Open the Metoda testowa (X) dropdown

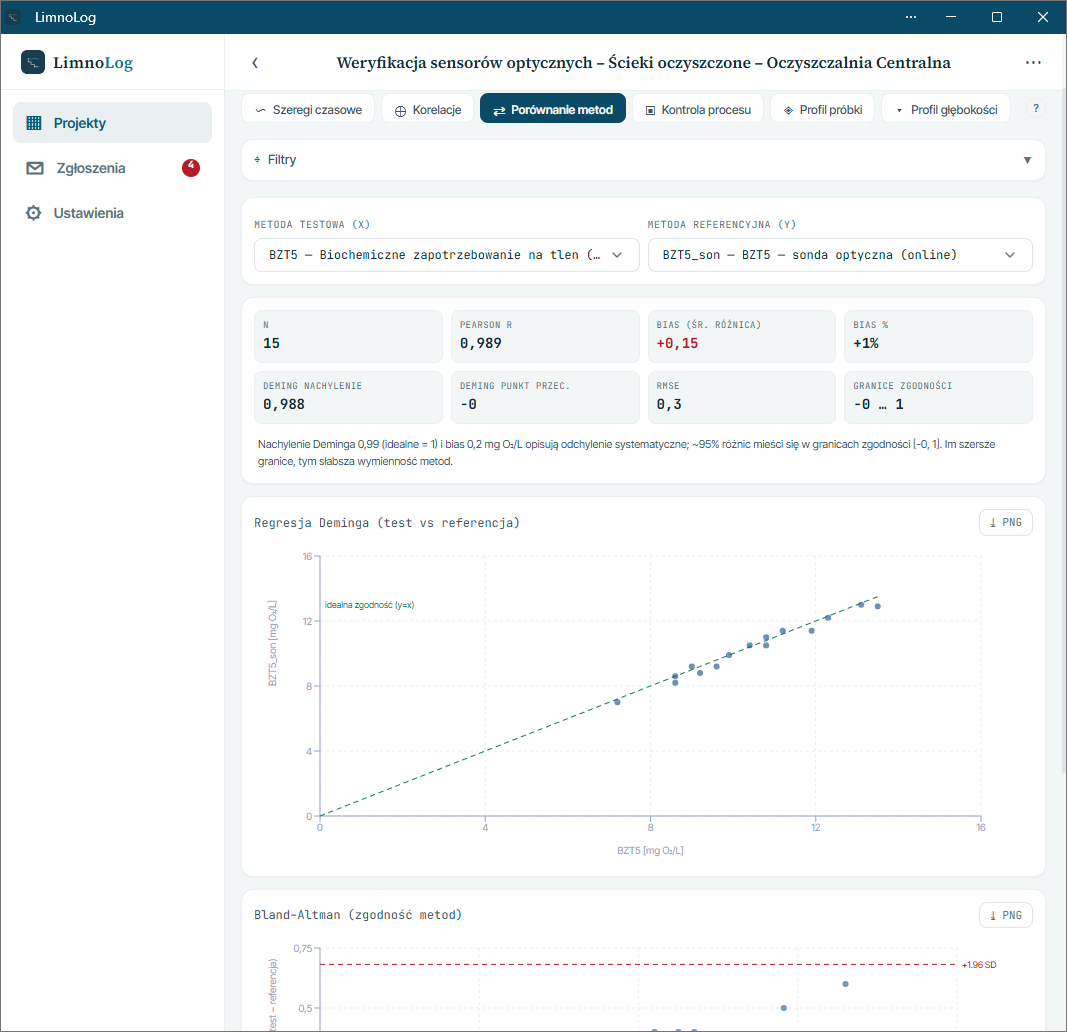pyautogui.click(x=446, y=255)
